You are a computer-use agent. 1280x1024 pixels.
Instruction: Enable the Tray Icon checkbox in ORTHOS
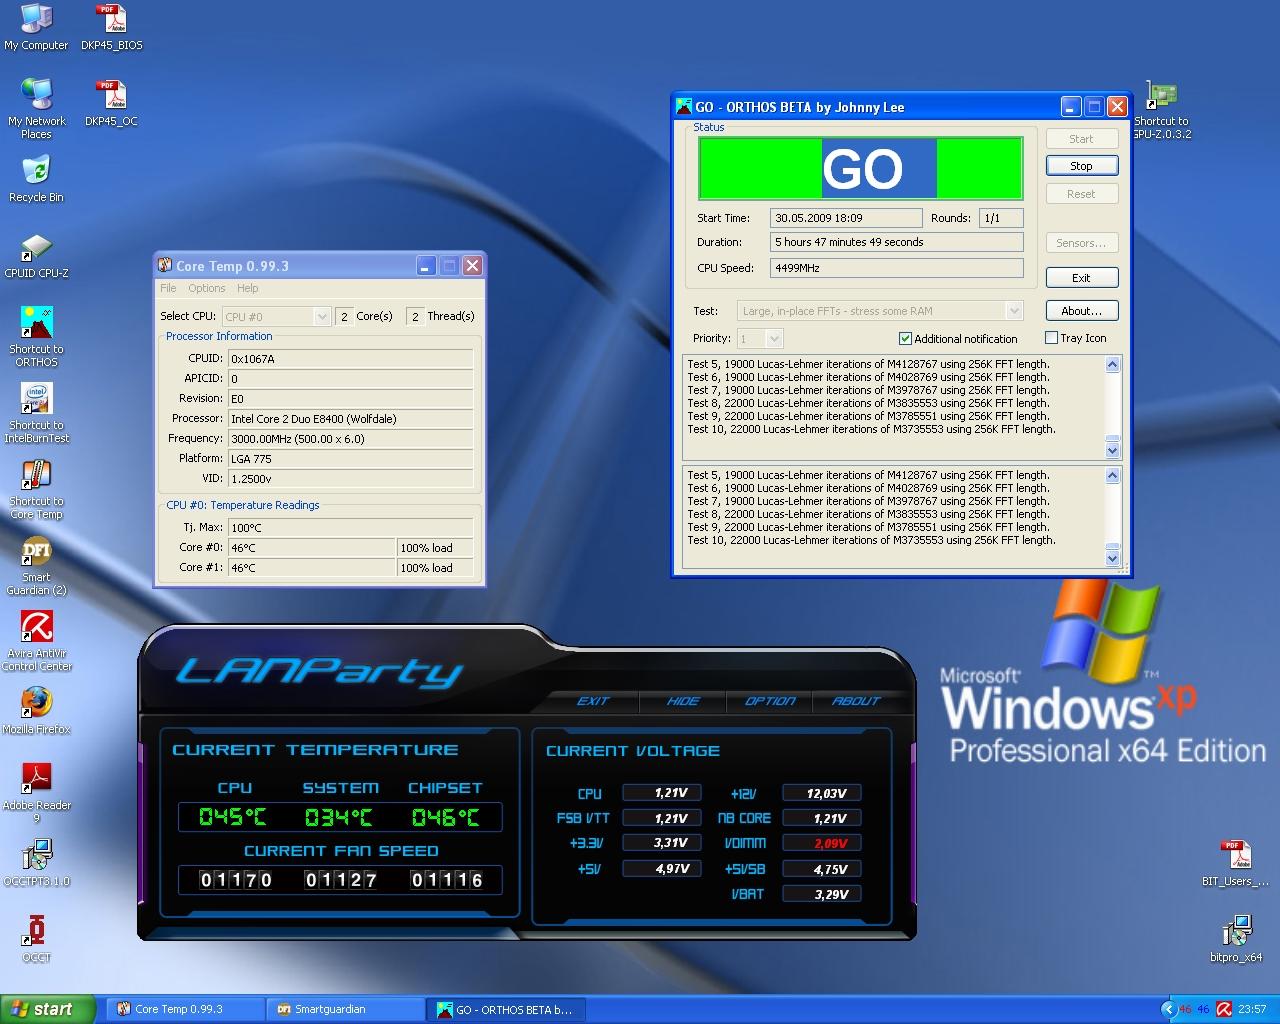1051,338
